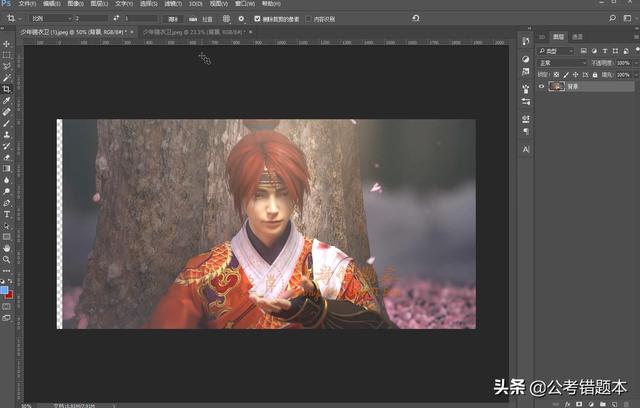Toggle the type layer filter
The width and height of the screenshot is (640, 408).
coord(605,51)
